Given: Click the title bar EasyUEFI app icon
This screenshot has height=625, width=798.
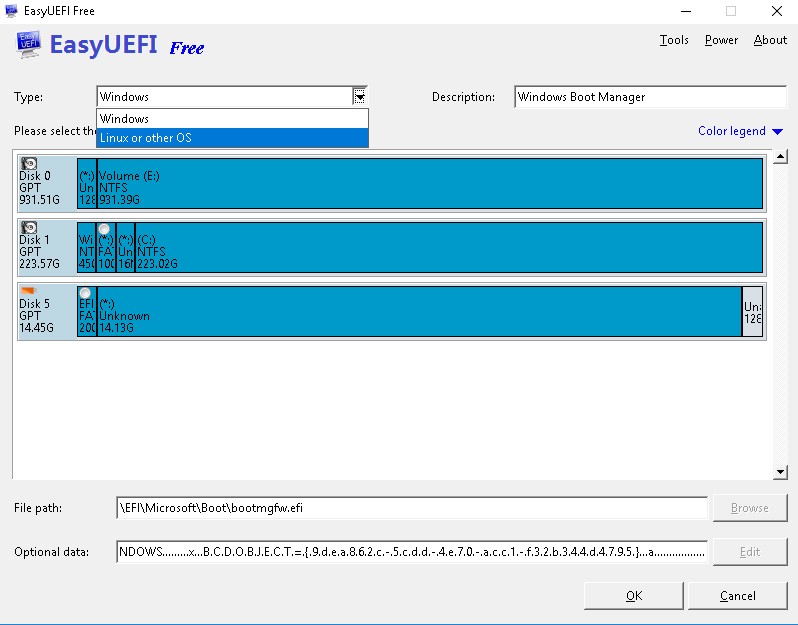Looking at the screenshot, I should click(11, 11).
